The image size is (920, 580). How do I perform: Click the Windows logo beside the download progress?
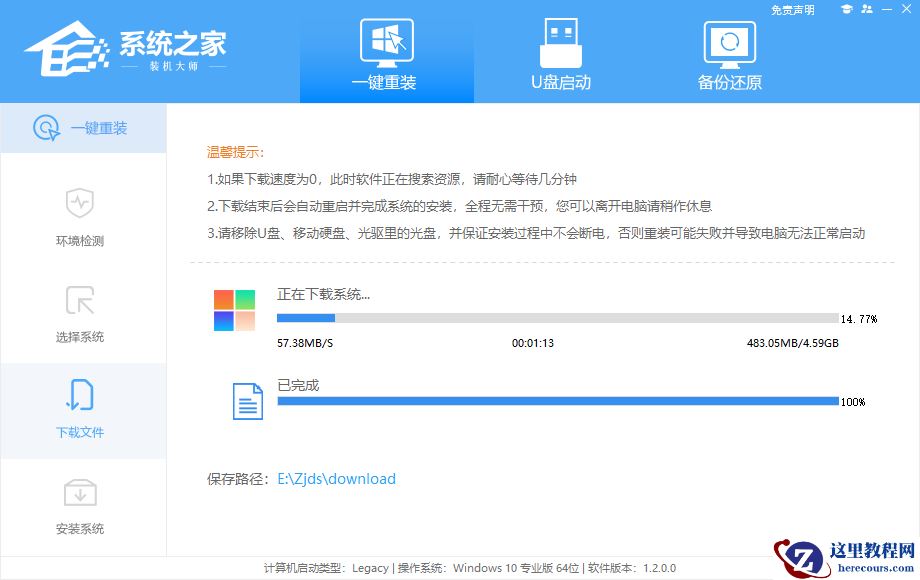(233, 310)
